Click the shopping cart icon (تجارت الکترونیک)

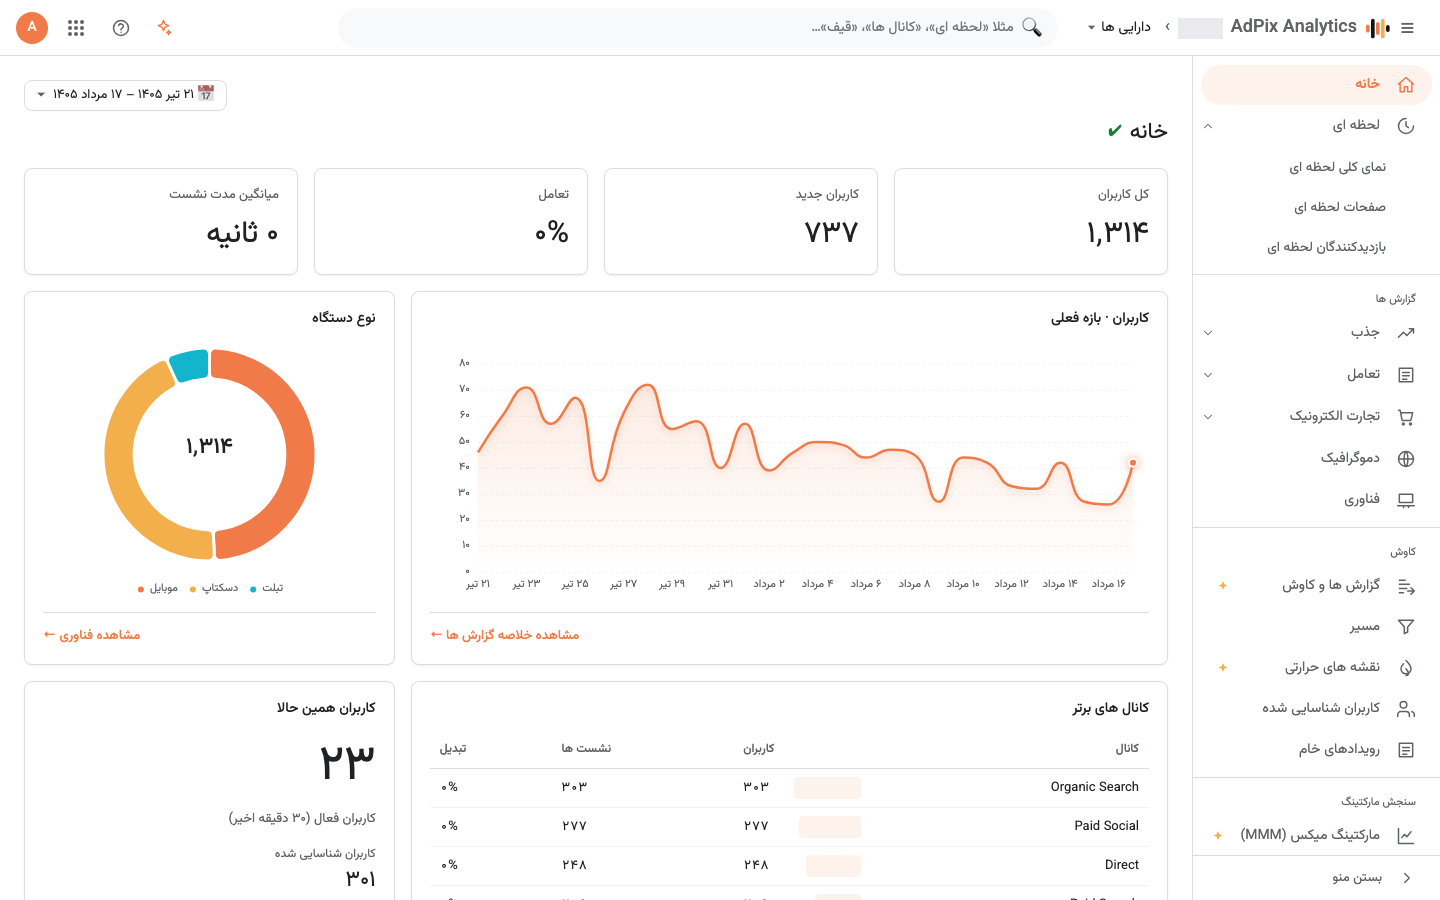point(1406,417)
